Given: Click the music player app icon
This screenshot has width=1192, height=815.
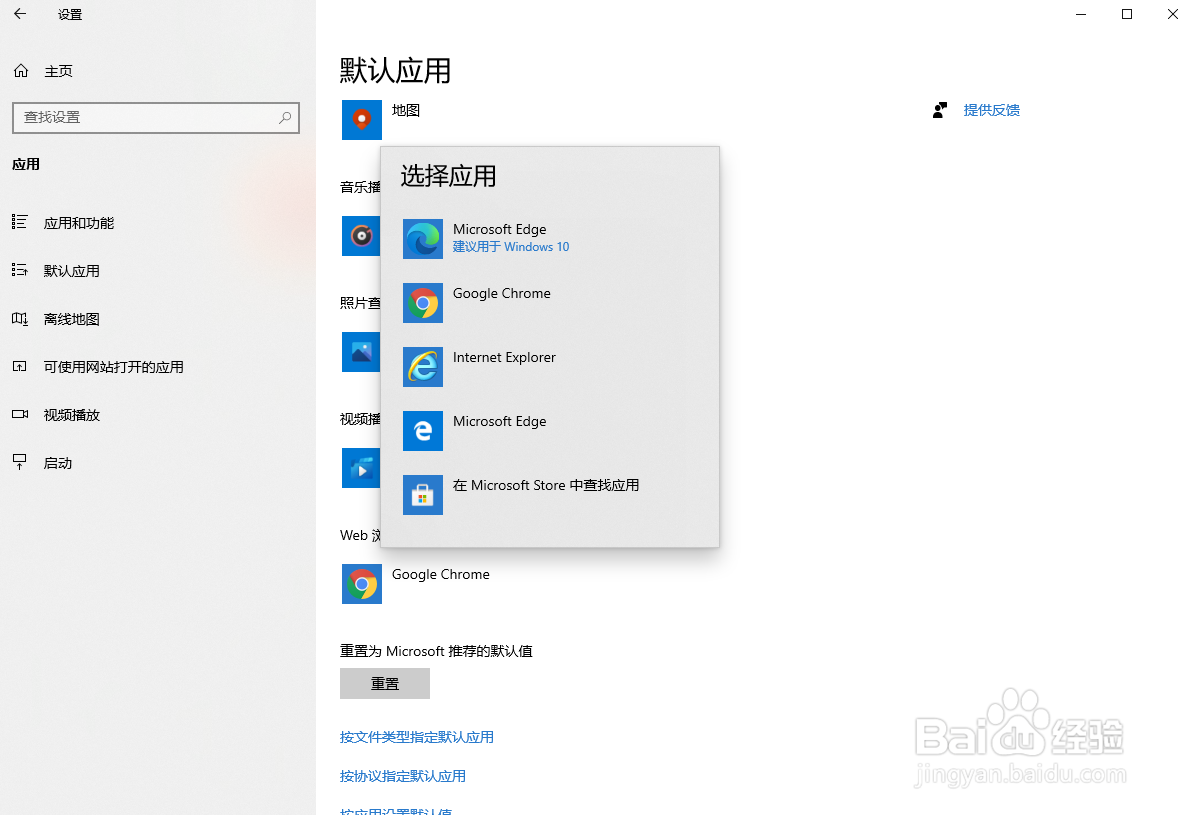Looking at the screenshot, I should point(361,236).
